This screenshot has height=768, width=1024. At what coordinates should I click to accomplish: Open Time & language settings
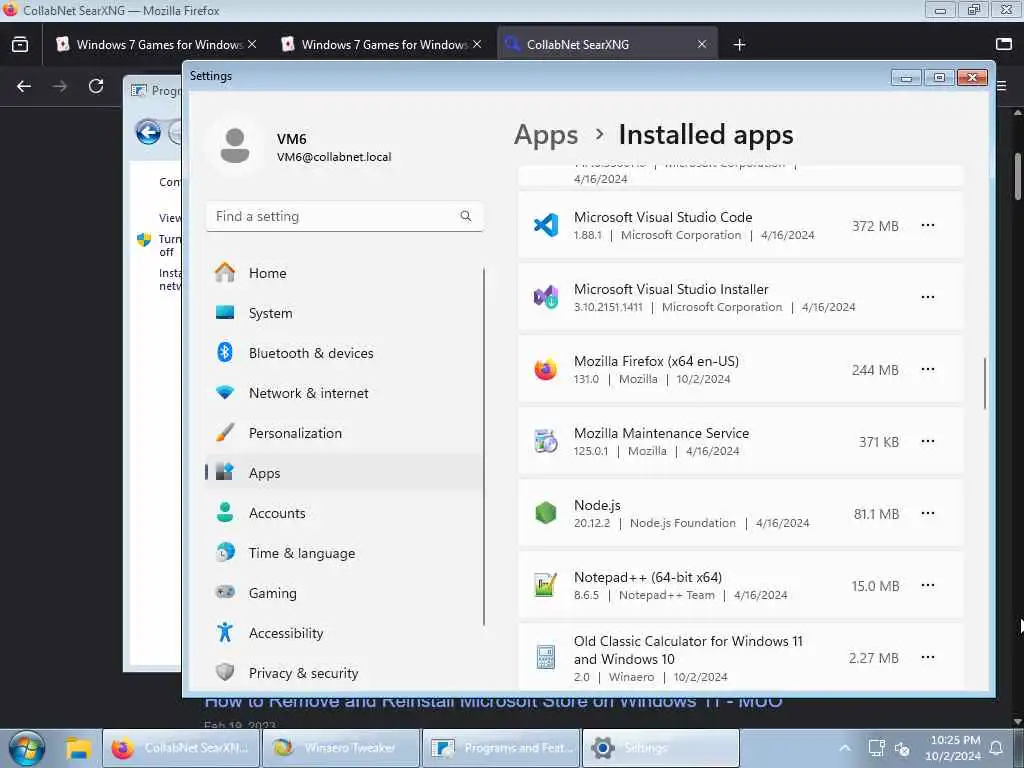344,553
